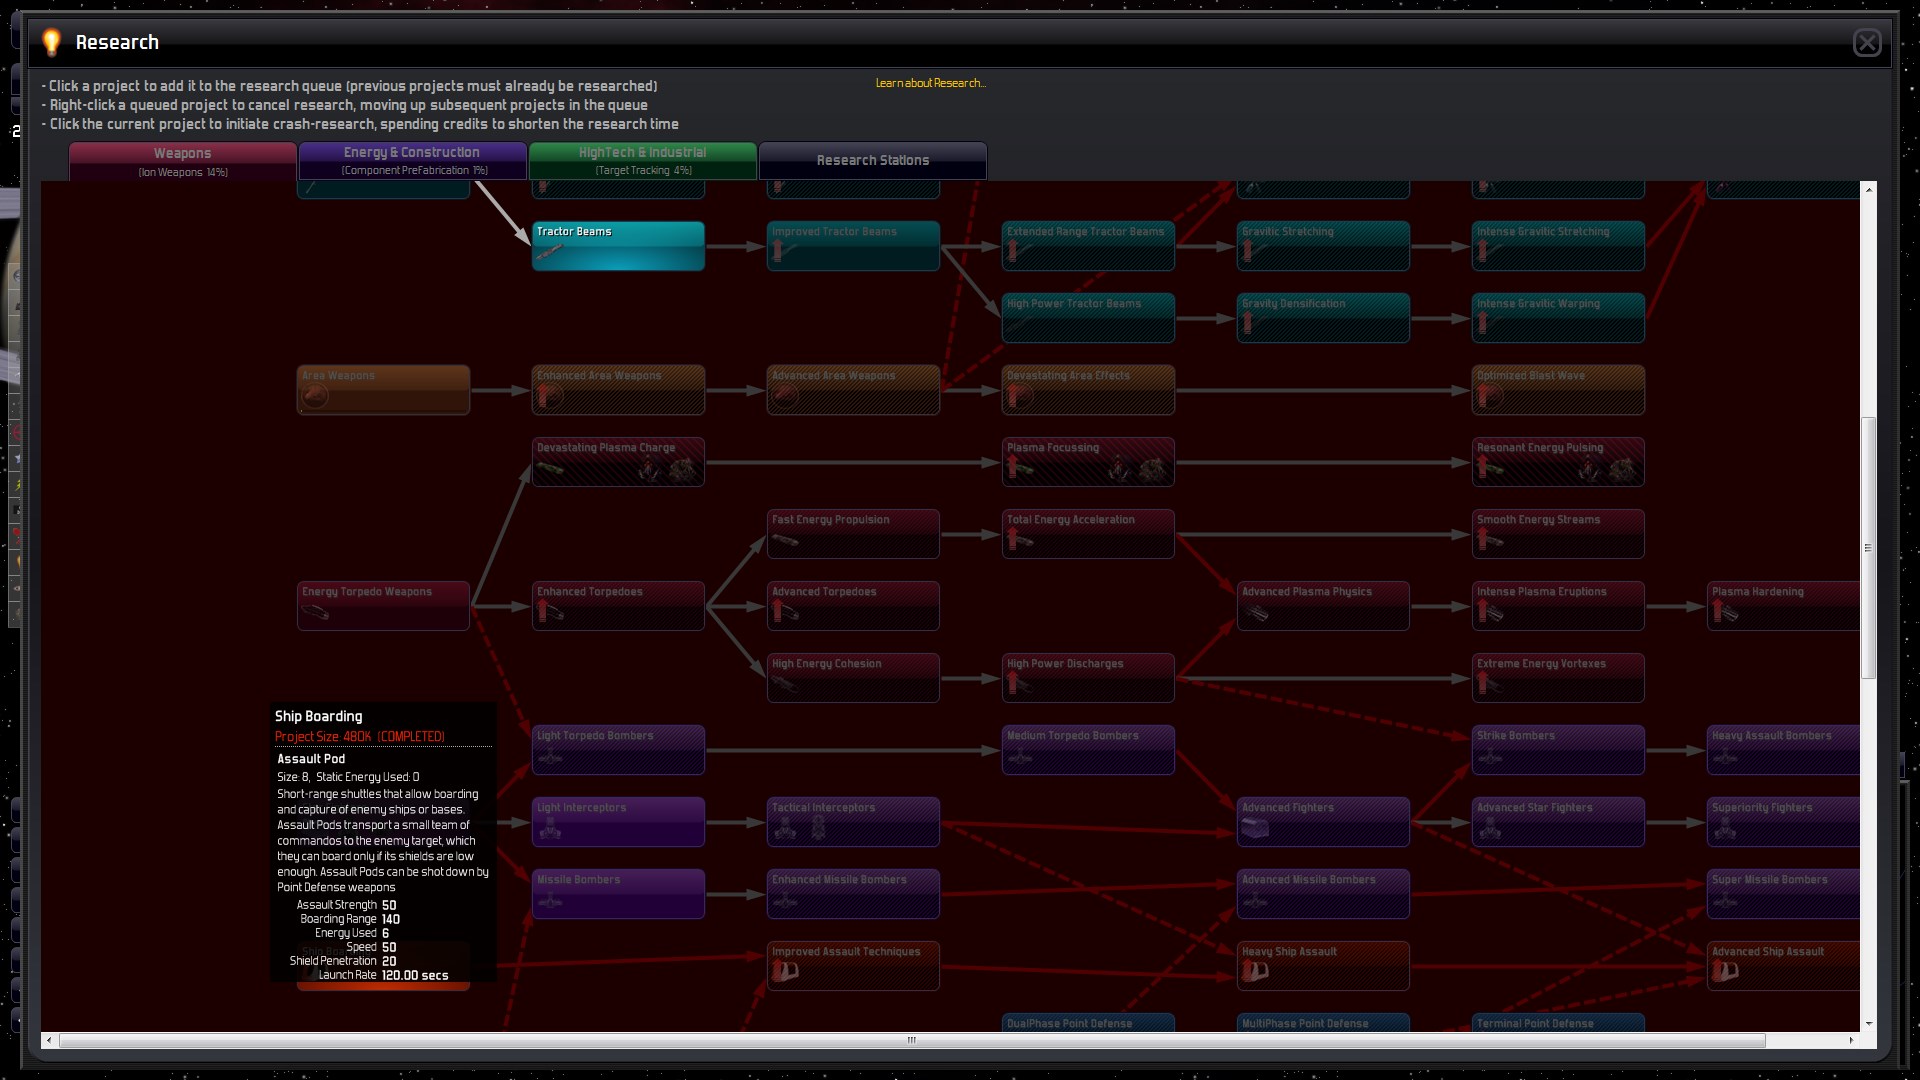Switch to Research Stations tab
Viewport: 1920px width, 1080px height.
click(x=872, y=160)
